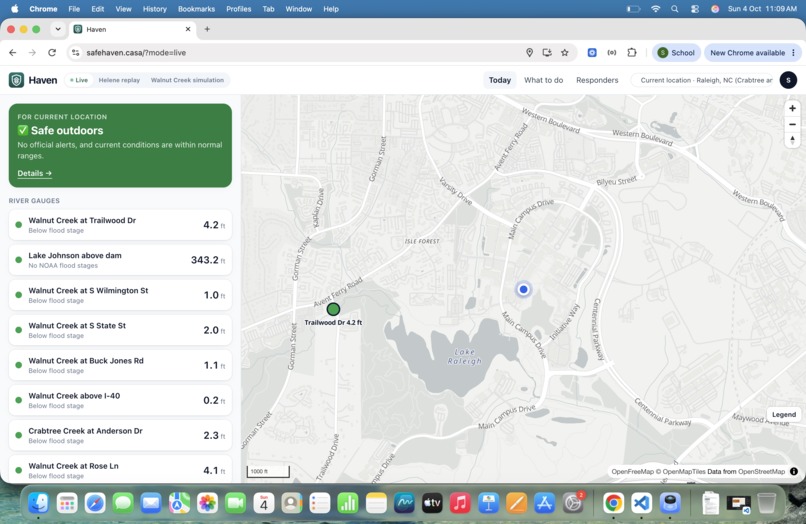Open App Store from the dock
Image resolution: width=806 pixels, height=524 pixels.
click(x=544, y=503)
